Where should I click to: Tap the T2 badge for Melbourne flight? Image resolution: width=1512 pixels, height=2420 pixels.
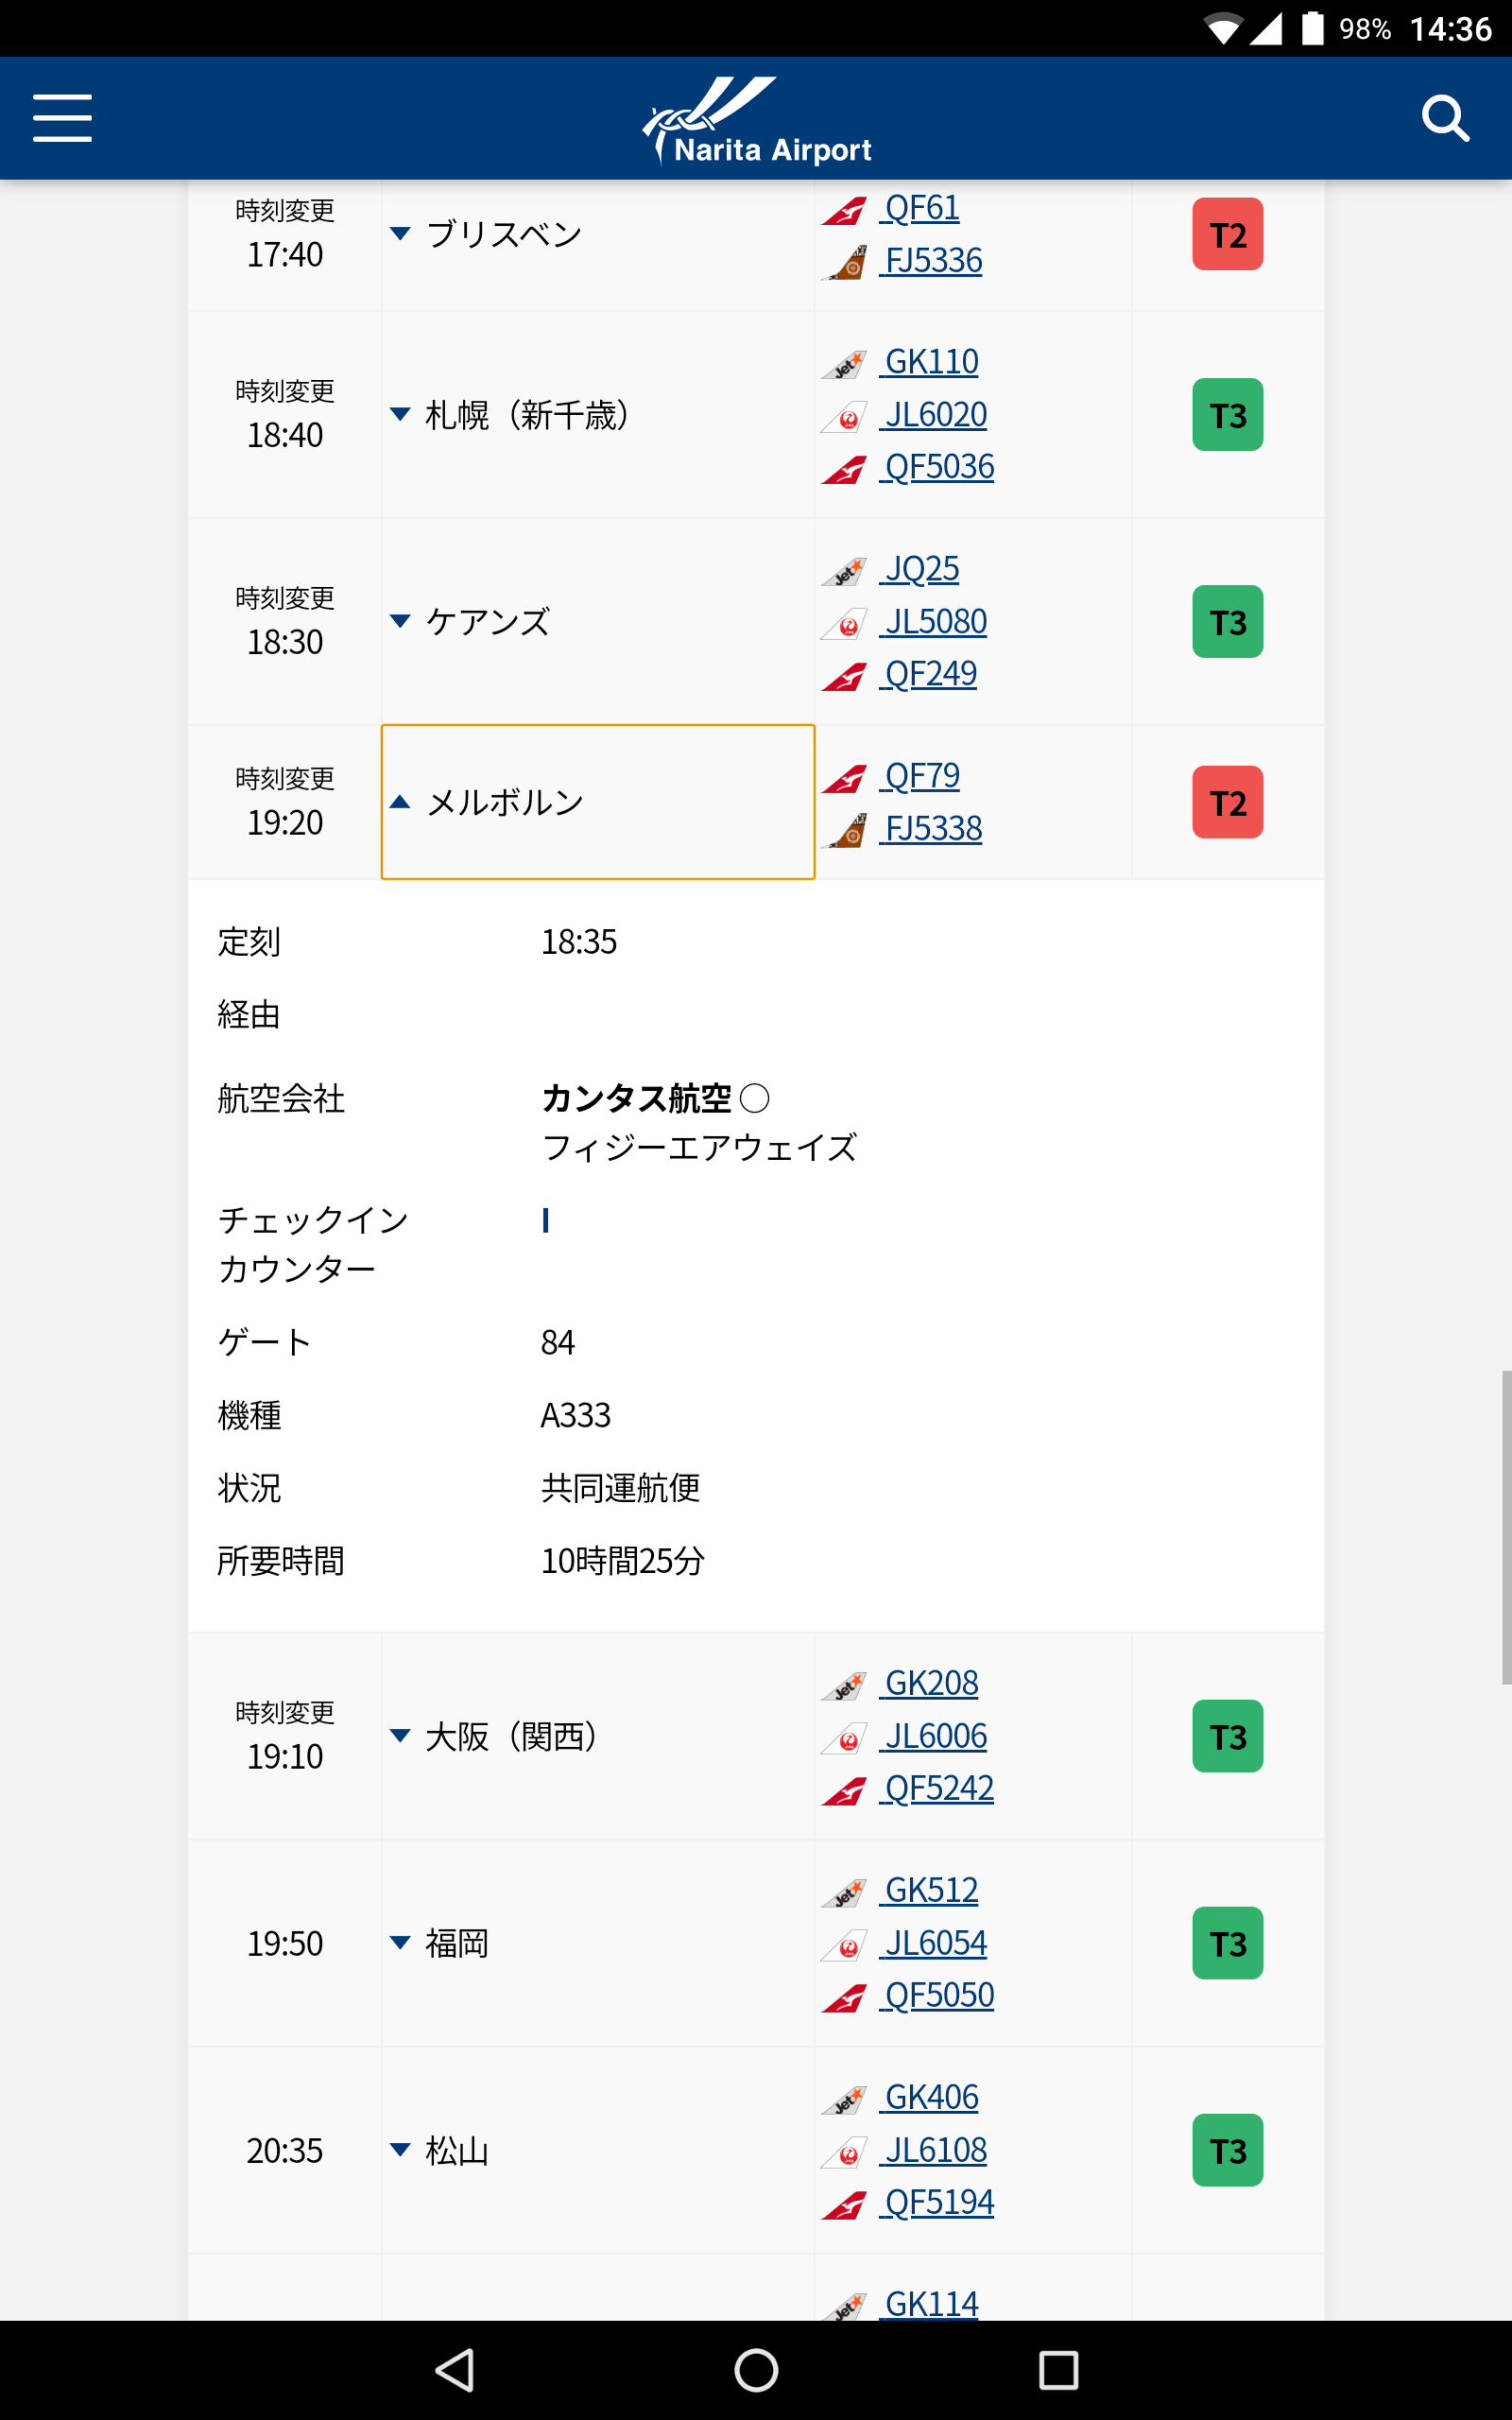1227,802
